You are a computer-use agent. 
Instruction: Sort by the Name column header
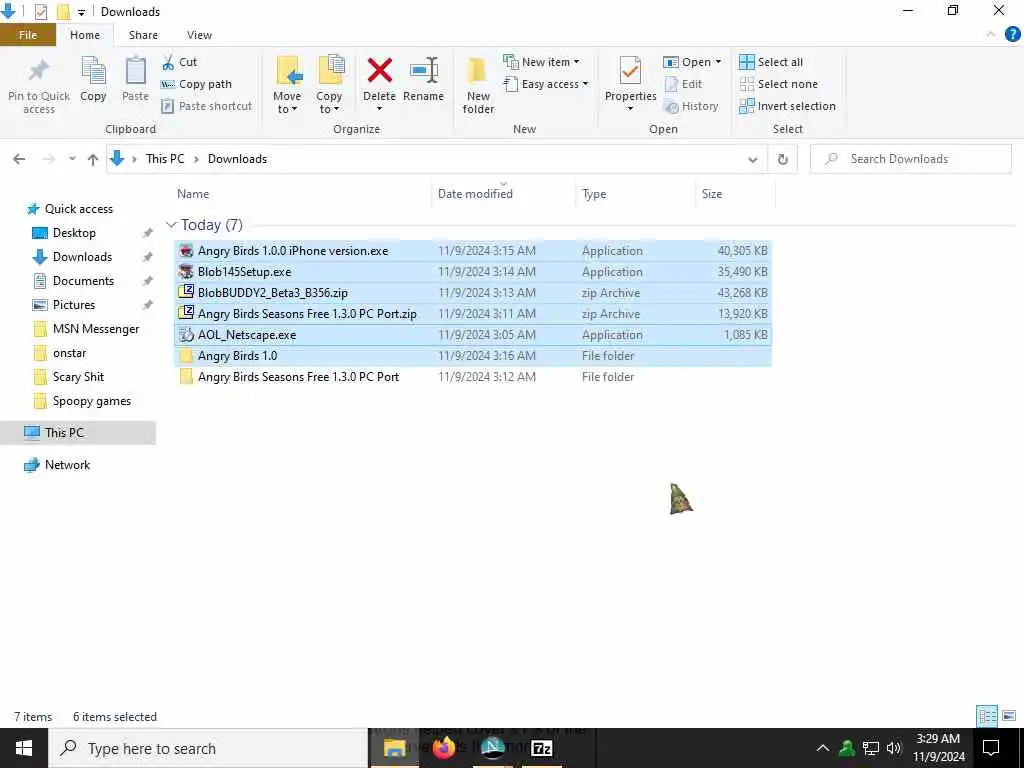tap(193, 194)
